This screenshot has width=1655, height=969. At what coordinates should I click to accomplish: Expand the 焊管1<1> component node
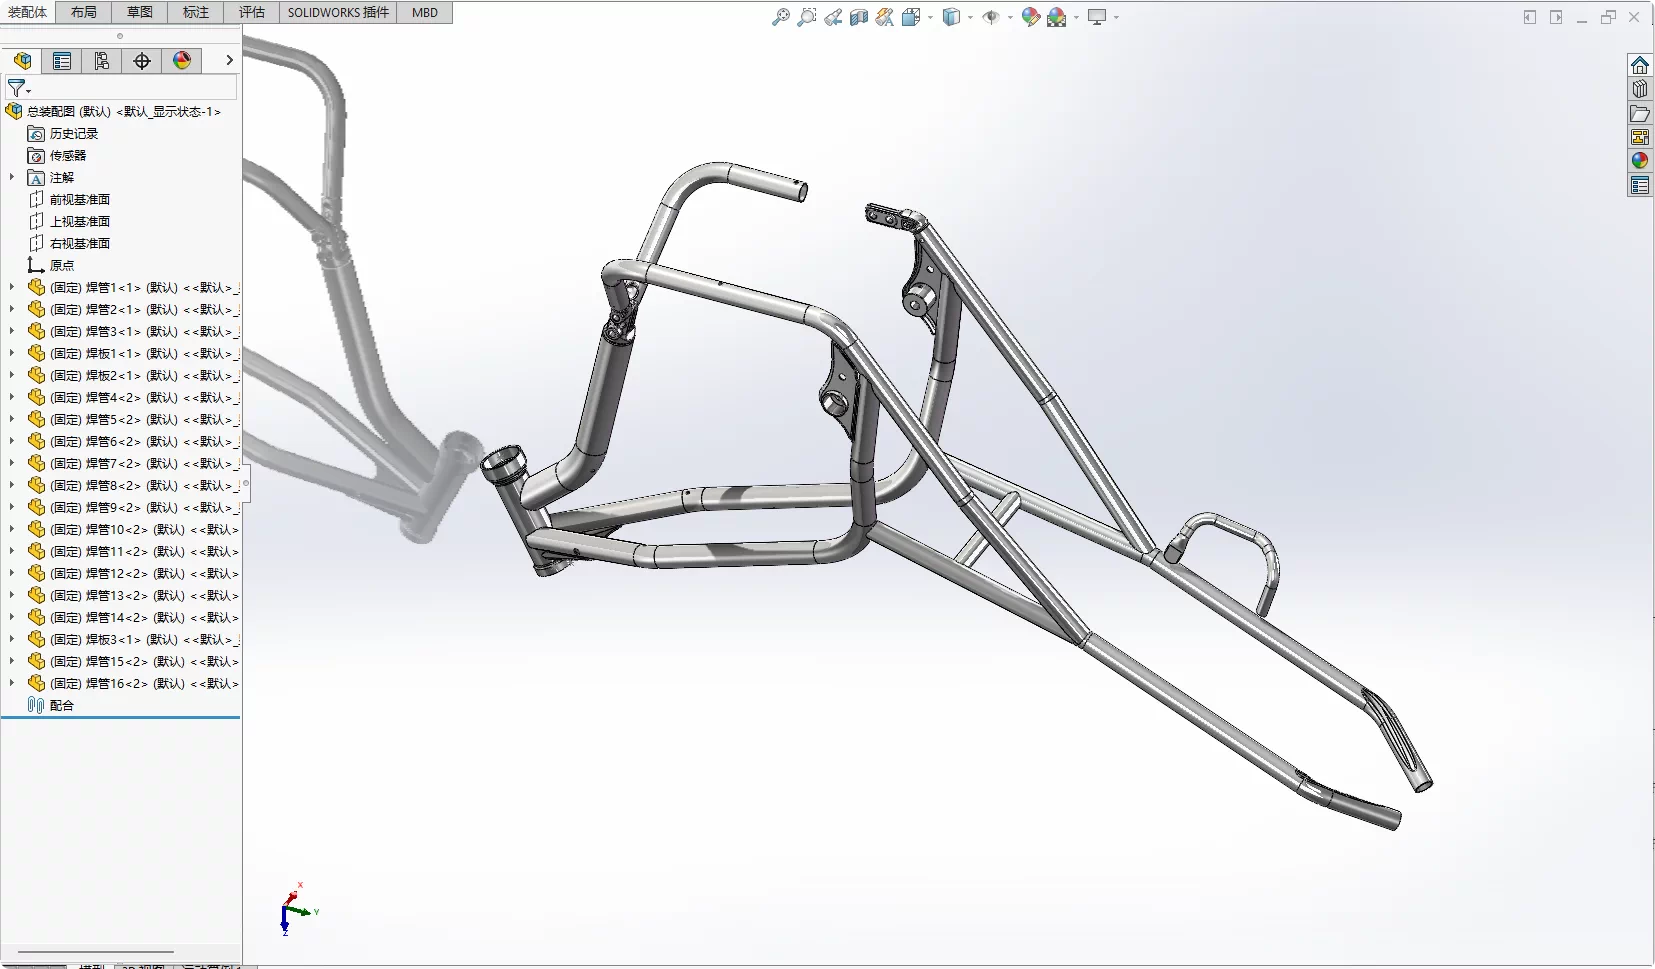tap(12, 287)
